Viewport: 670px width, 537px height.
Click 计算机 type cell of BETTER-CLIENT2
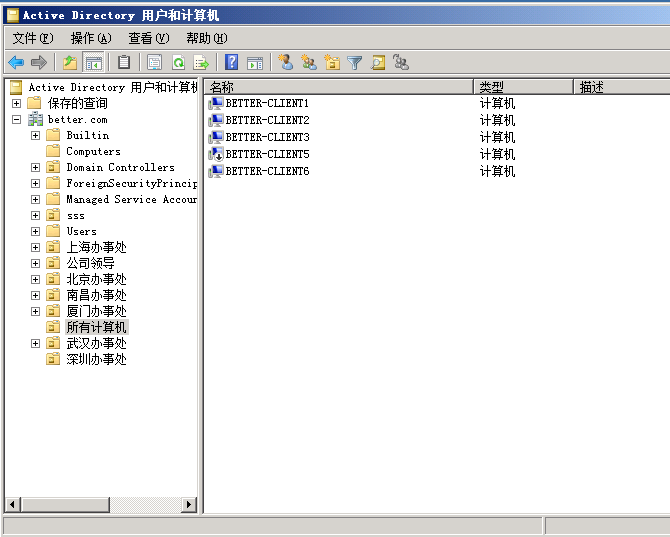497,120
